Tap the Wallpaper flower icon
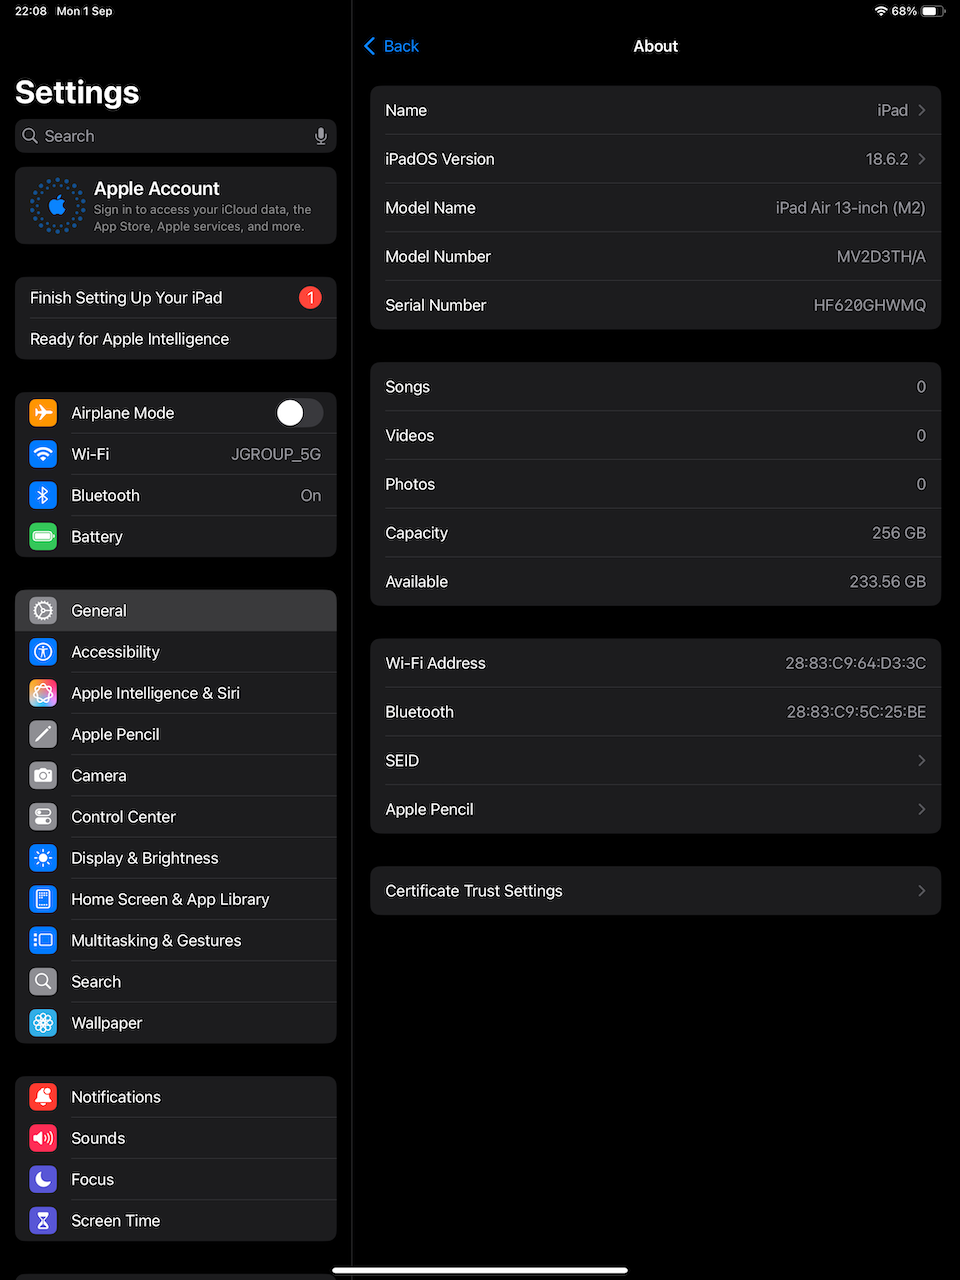This screenshot has width=960, height=1280. [x=43, y=1023]
